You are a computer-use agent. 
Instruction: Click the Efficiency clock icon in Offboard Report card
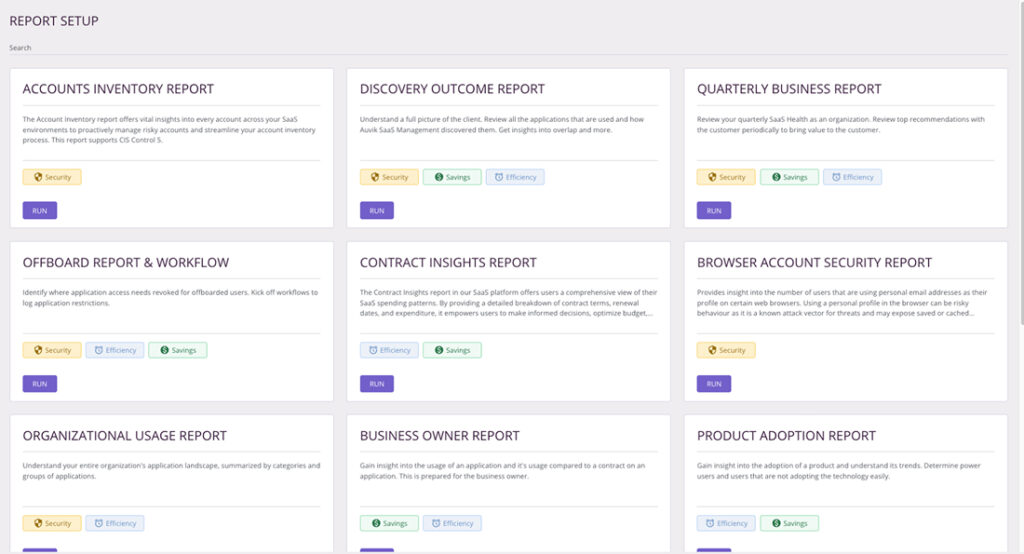click(x=99, y=350)
